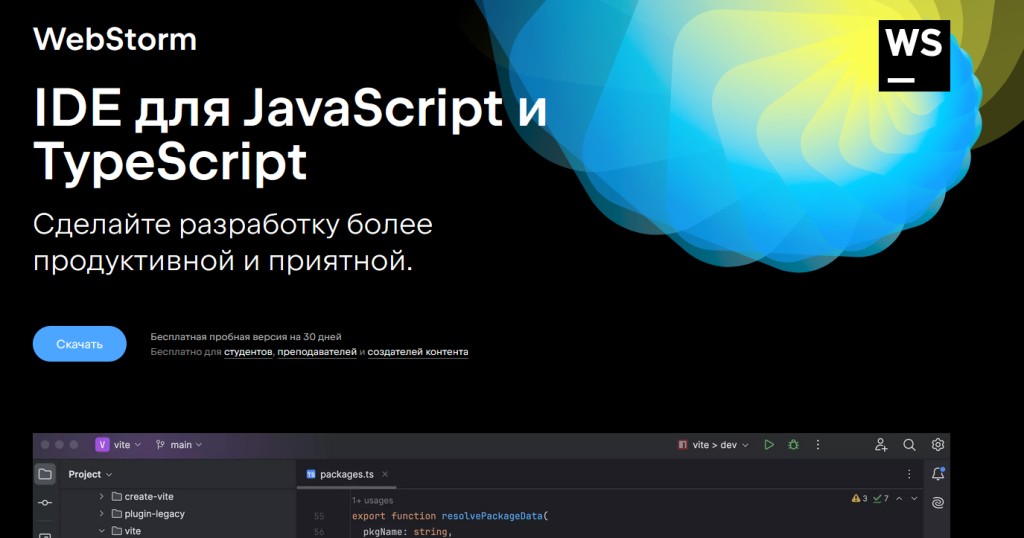
Task: Click the Search Everywhere magnifier icon
Action: (909, 445)
